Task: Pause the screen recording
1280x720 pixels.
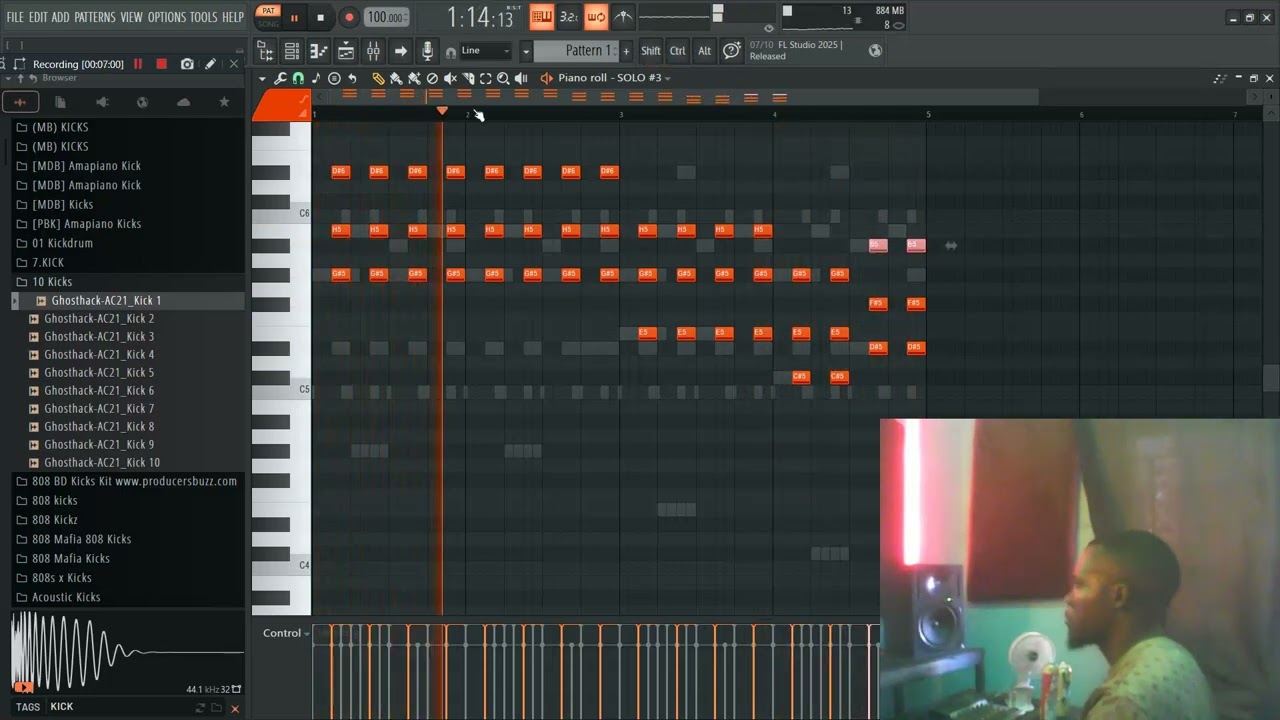Action: click(x=138, y=64)
